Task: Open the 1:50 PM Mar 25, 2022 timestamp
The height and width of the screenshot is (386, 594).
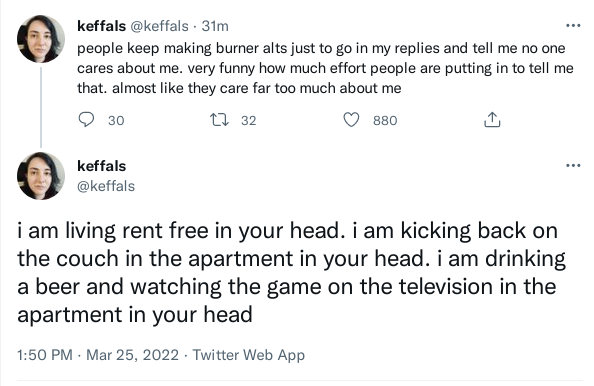Action: click(98, 355)
